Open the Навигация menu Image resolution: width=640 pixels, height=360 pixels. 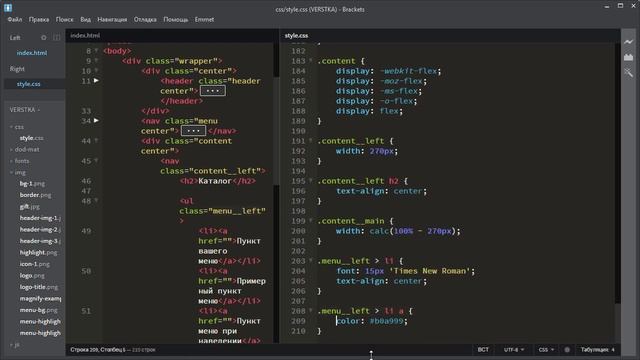coord(112,20)
